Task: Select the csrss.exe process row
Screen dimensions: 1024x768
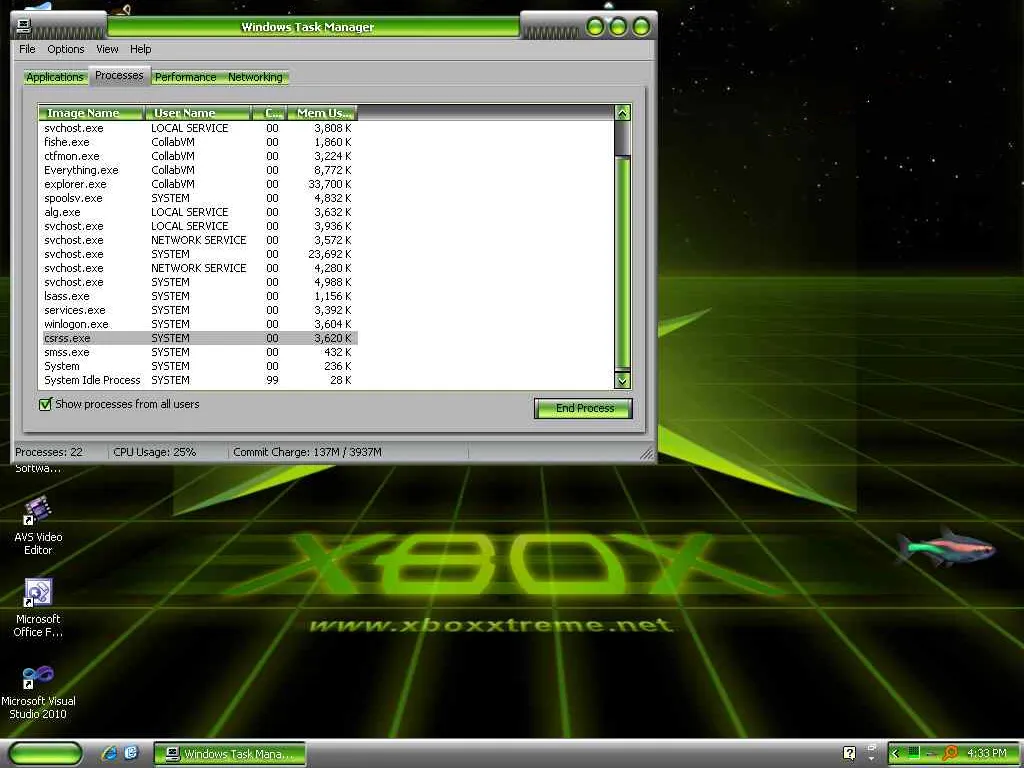Action: pyautogui.click(x=198, y=338)
